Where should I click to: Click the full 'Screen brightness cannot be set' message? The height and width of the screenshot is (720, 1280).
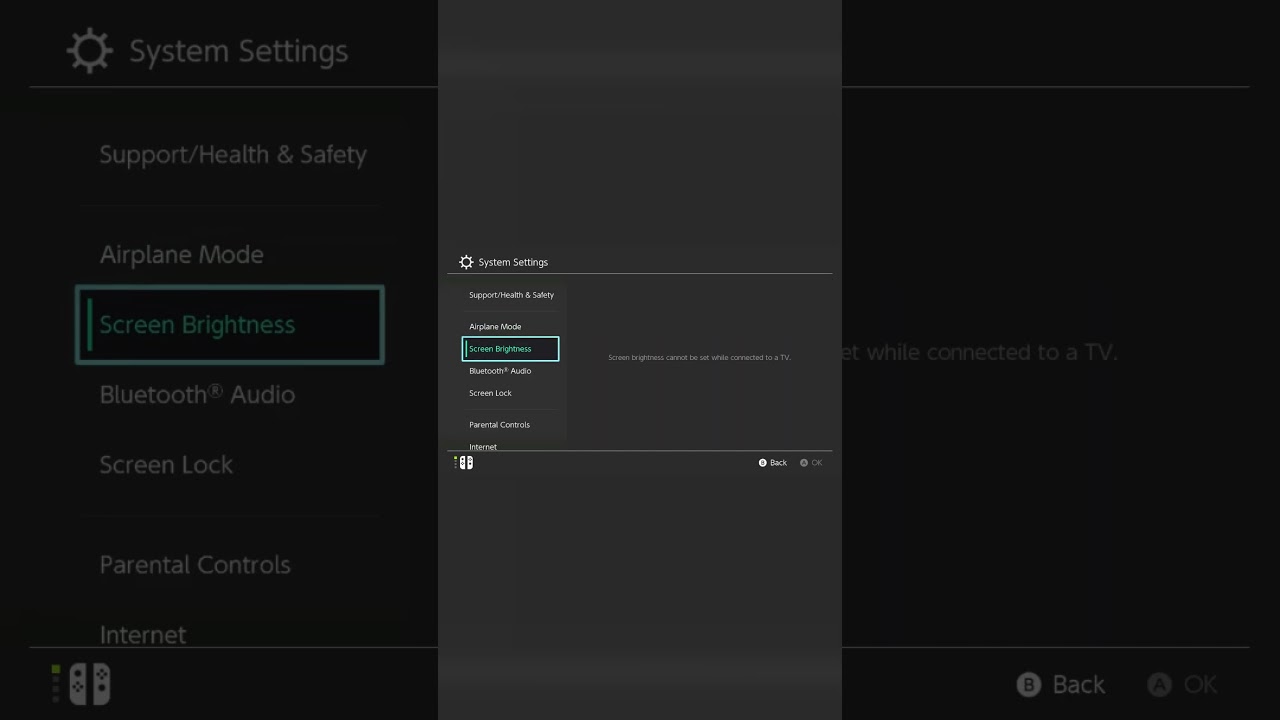coord(699,357)
